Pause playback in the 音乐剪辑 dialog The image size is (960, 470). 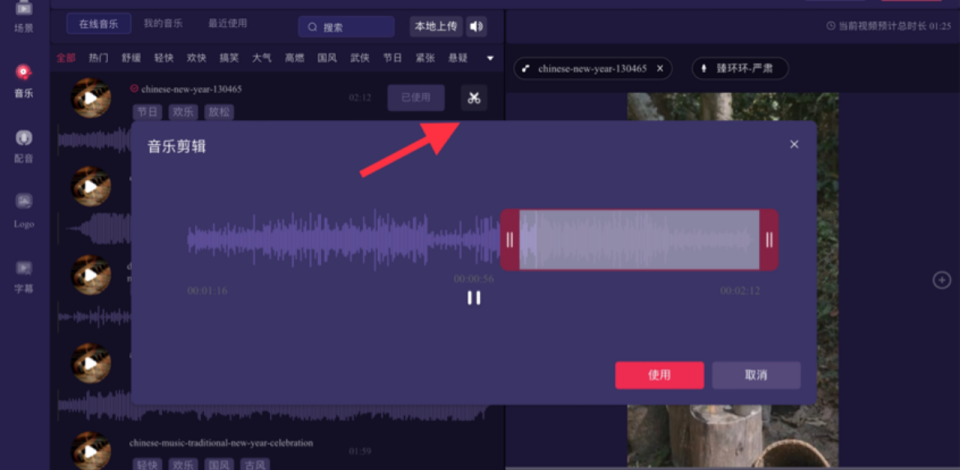474,297
